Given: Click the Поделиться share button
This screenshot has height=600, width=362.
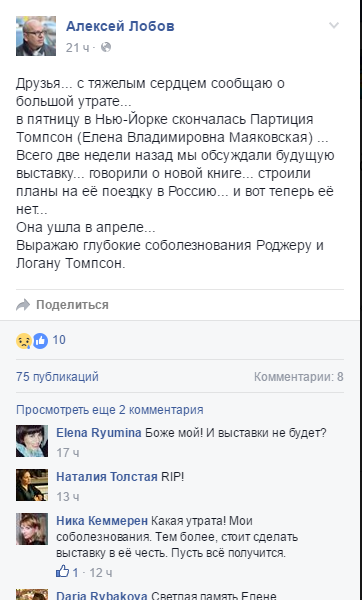Looking at the screenshot, I should pos(72,305).
